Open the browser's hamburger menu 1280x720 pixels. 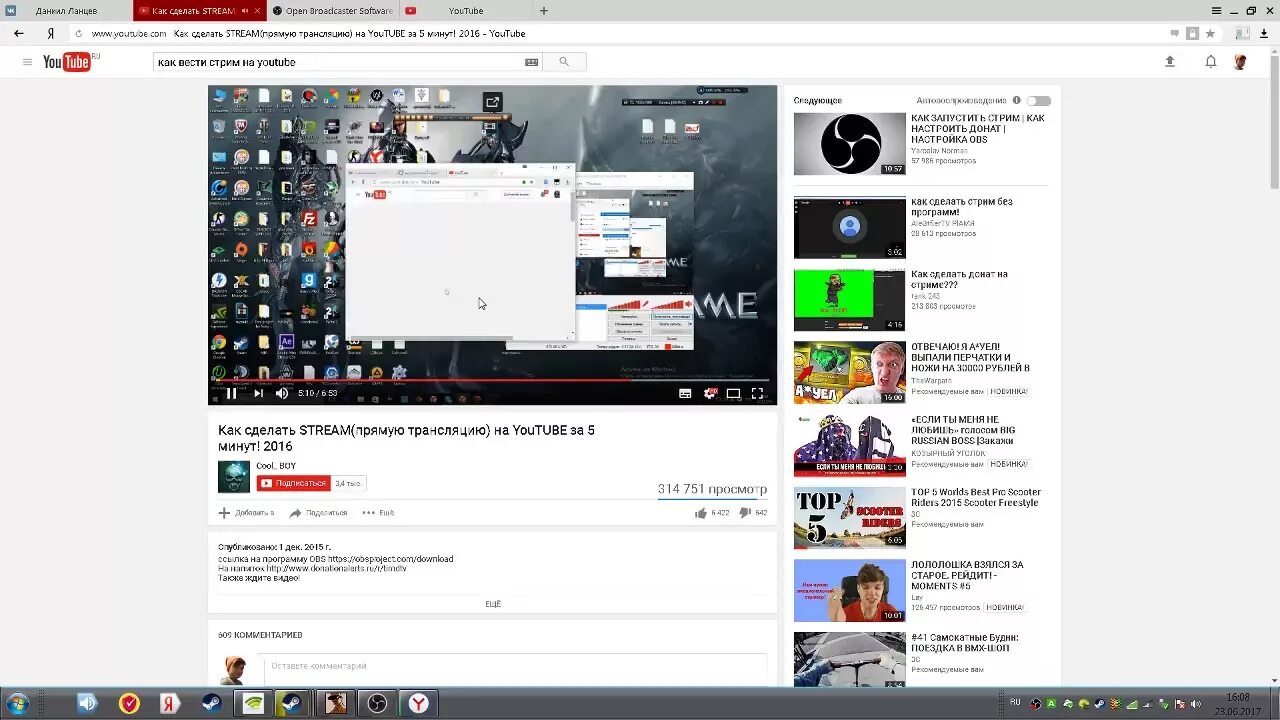tap(1216, 11)
